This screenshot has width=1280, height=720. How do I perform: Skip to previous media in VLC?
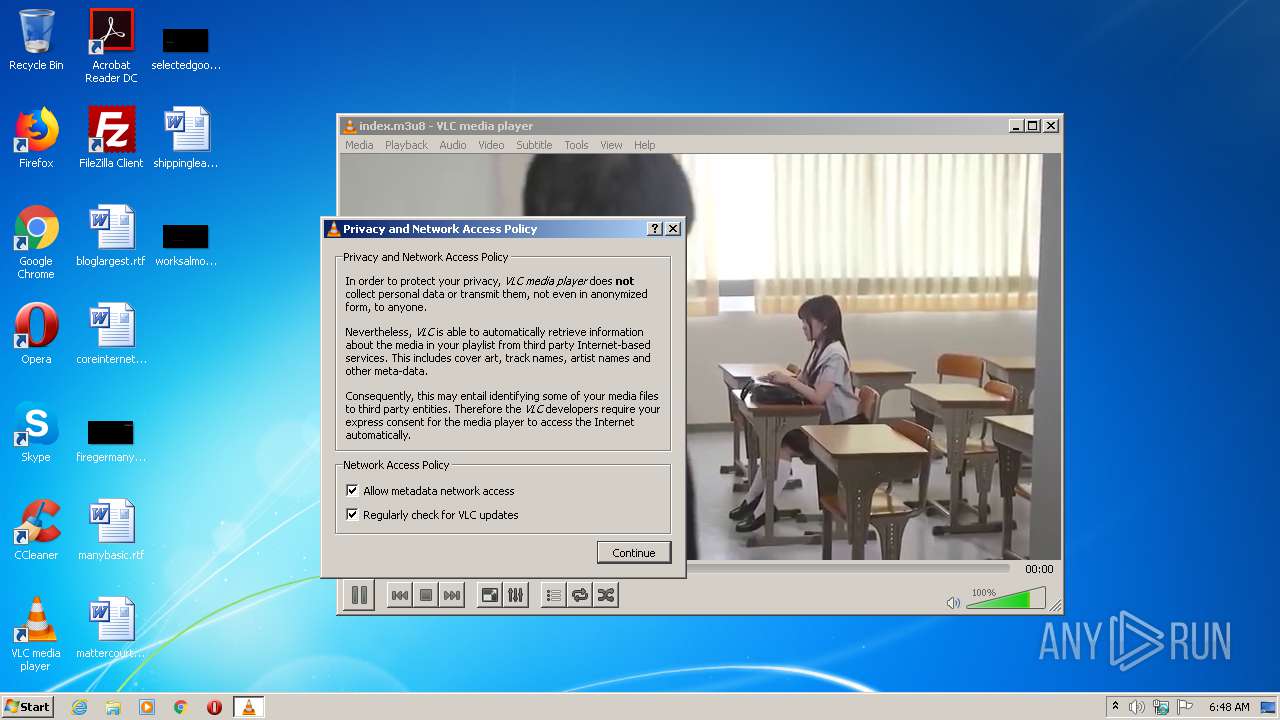(x=399, y=595)
